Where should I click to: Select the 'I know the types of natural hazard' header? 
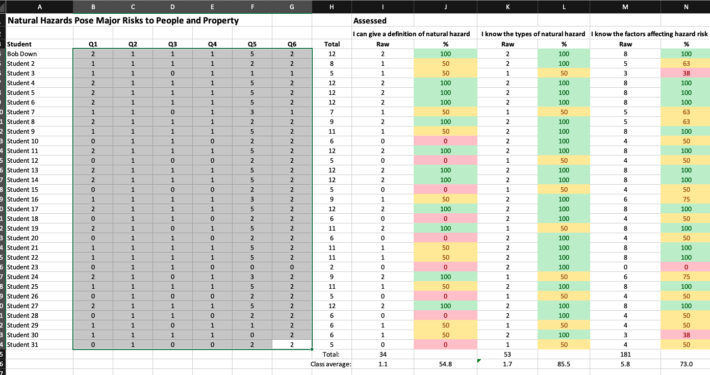click(533, 34)
